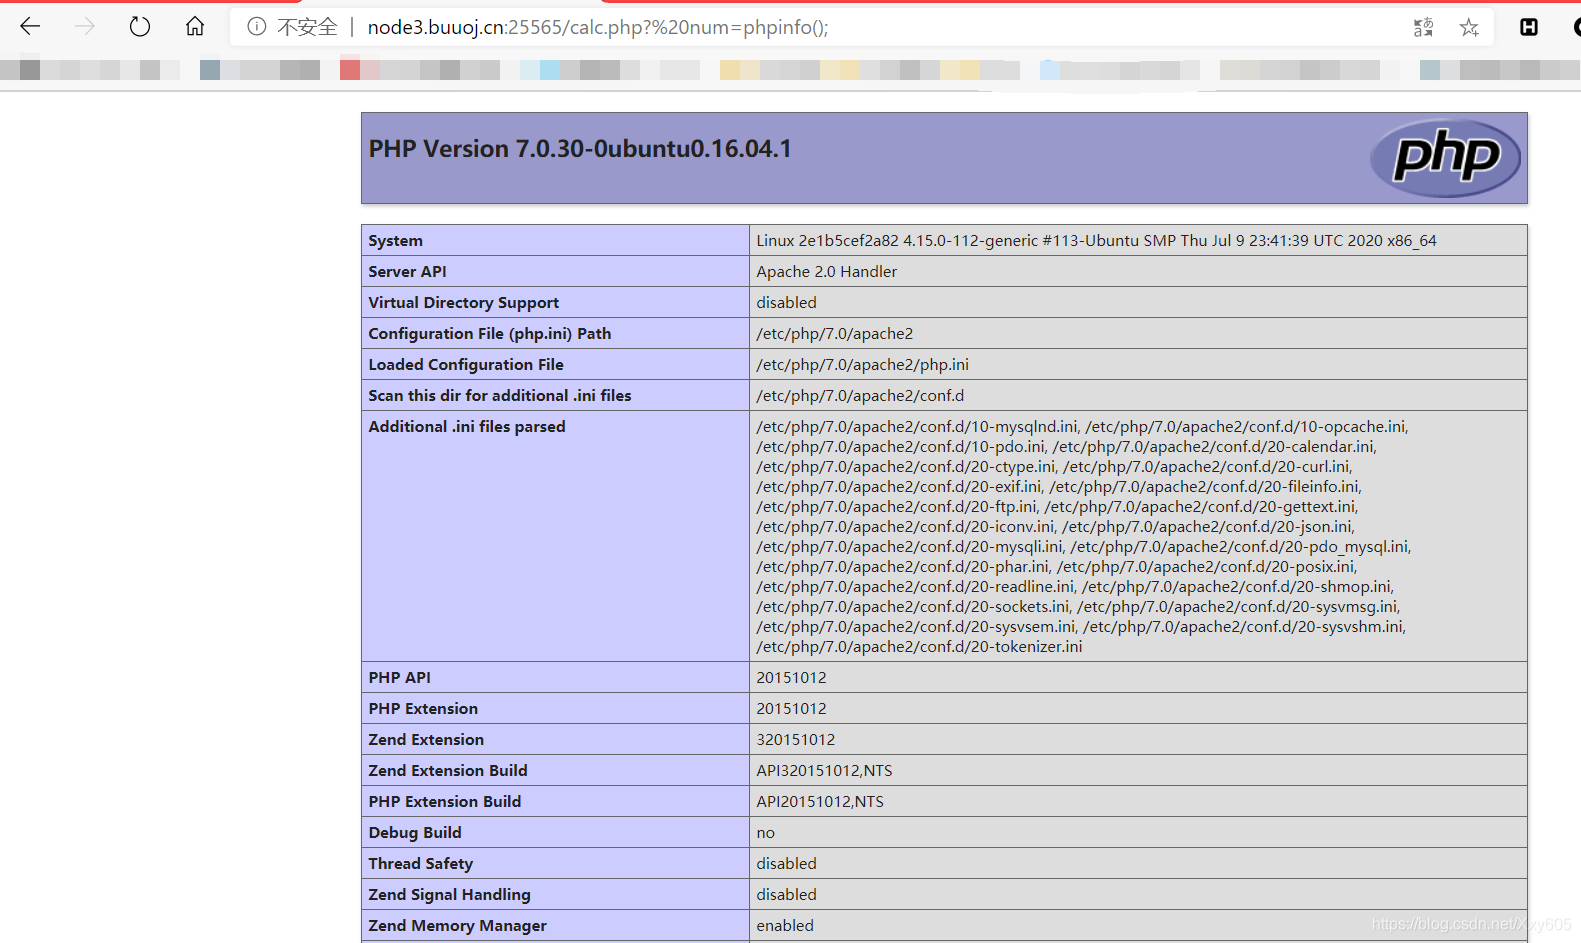Show site info via the not-secure icon
This screenshot has height=943, width=1581.
pyautogui.click(x=257, y=27)
